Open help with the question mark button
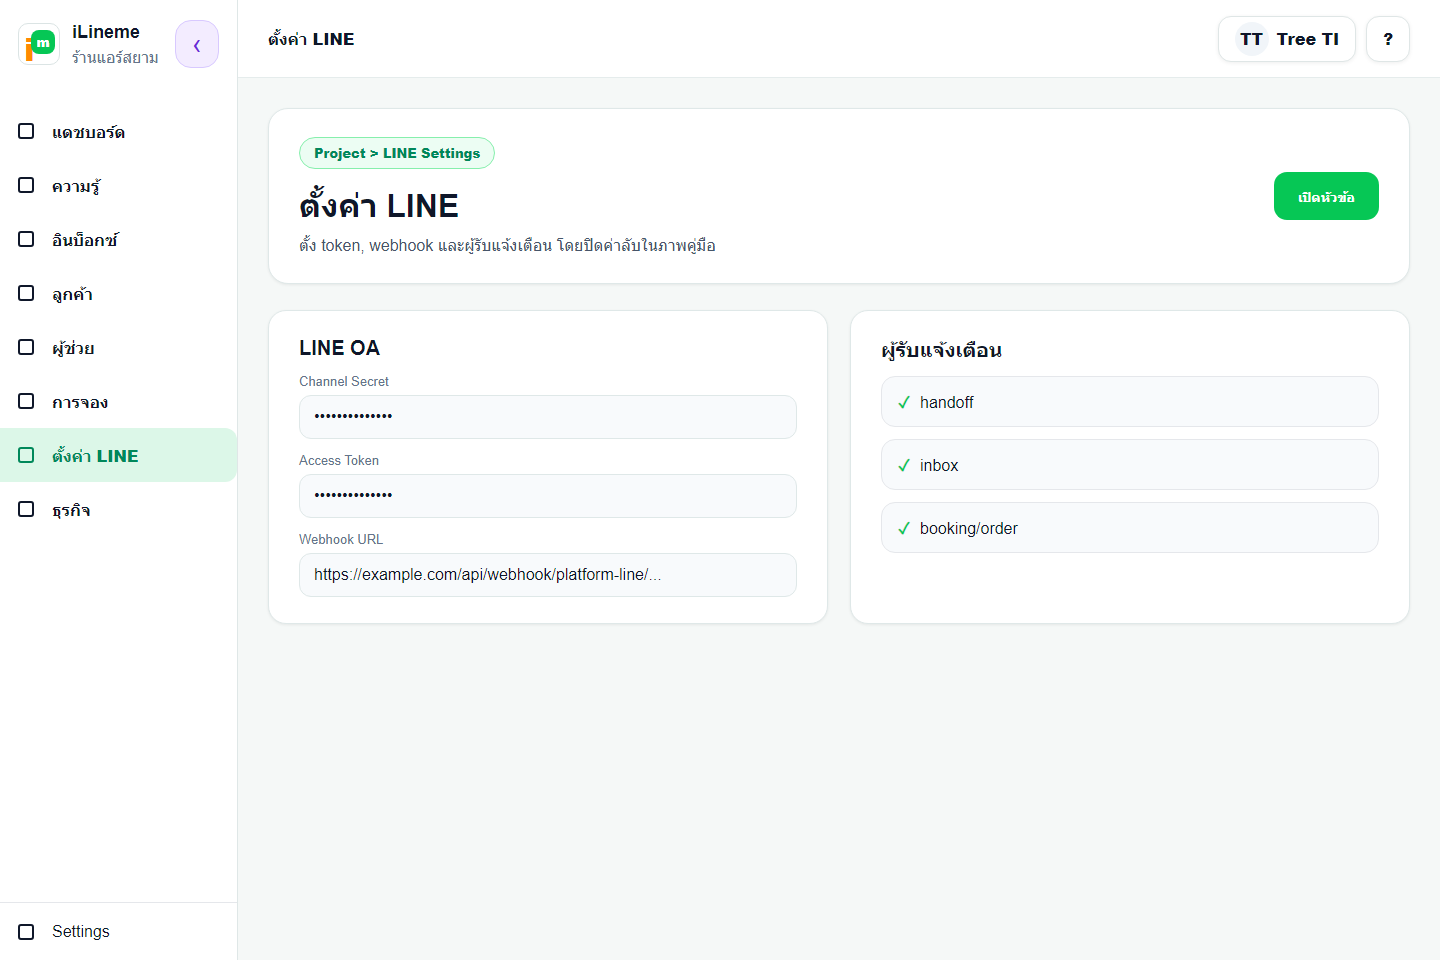 click(1388, 39)
